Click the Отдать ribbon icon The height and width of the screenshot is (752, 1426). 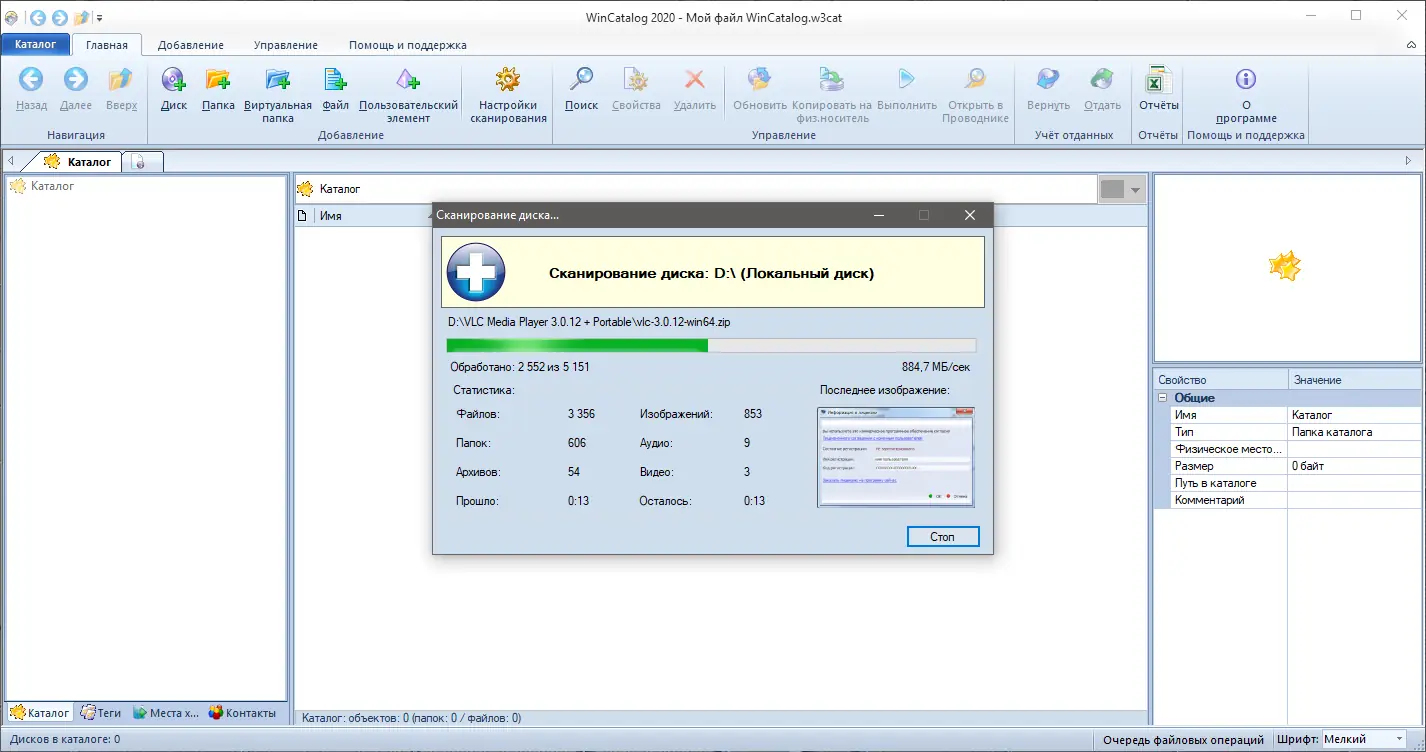click(x=1102, y=80)
